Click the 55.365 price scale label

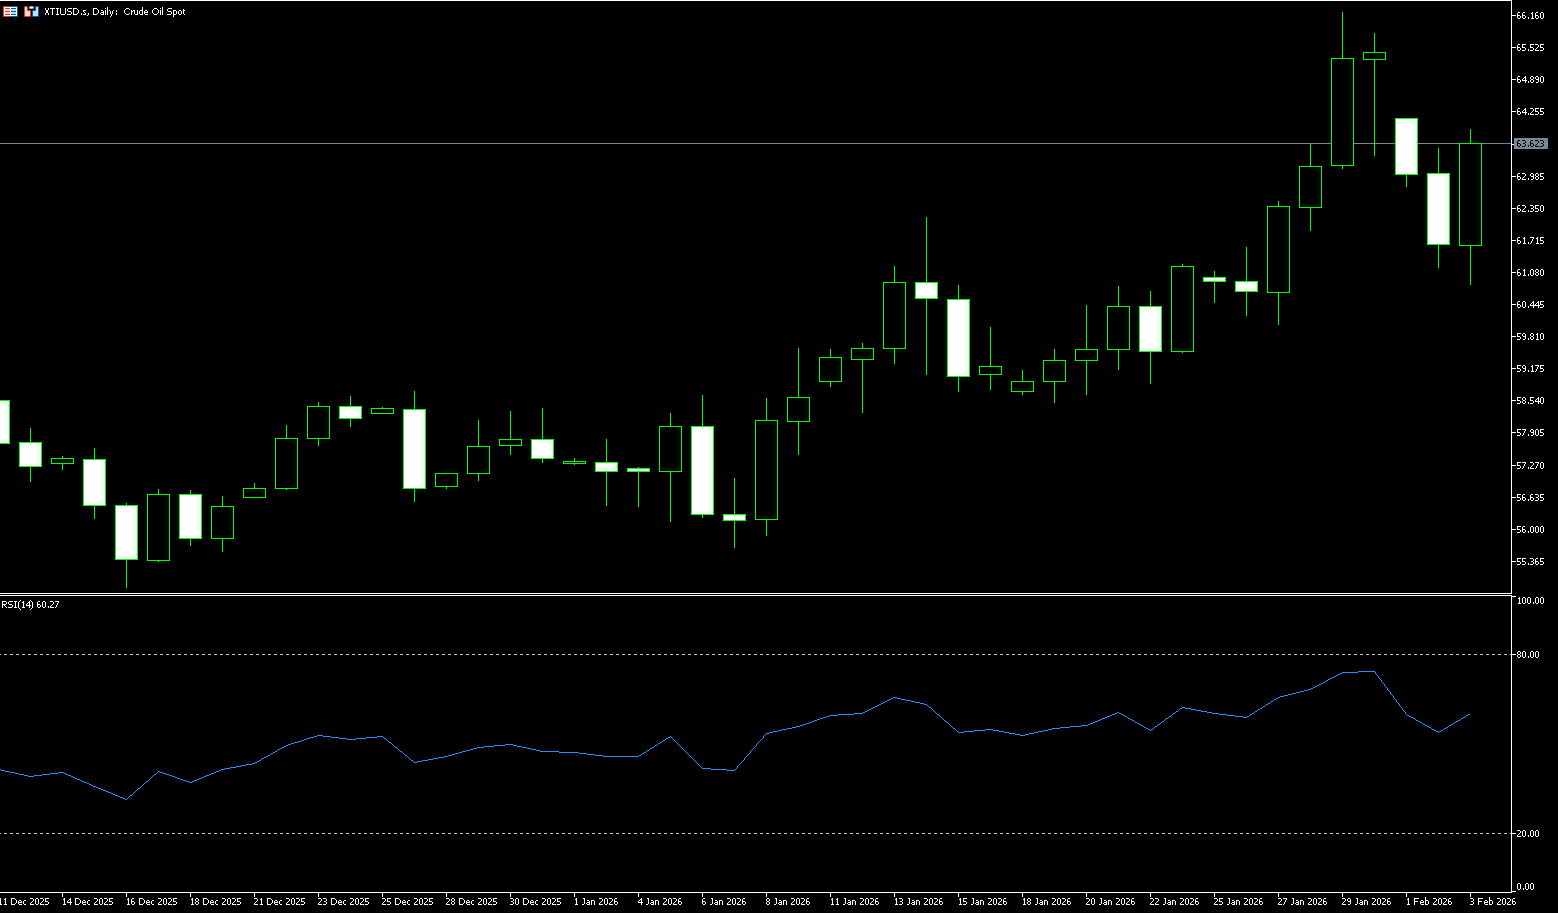[x=1530, y=562]
